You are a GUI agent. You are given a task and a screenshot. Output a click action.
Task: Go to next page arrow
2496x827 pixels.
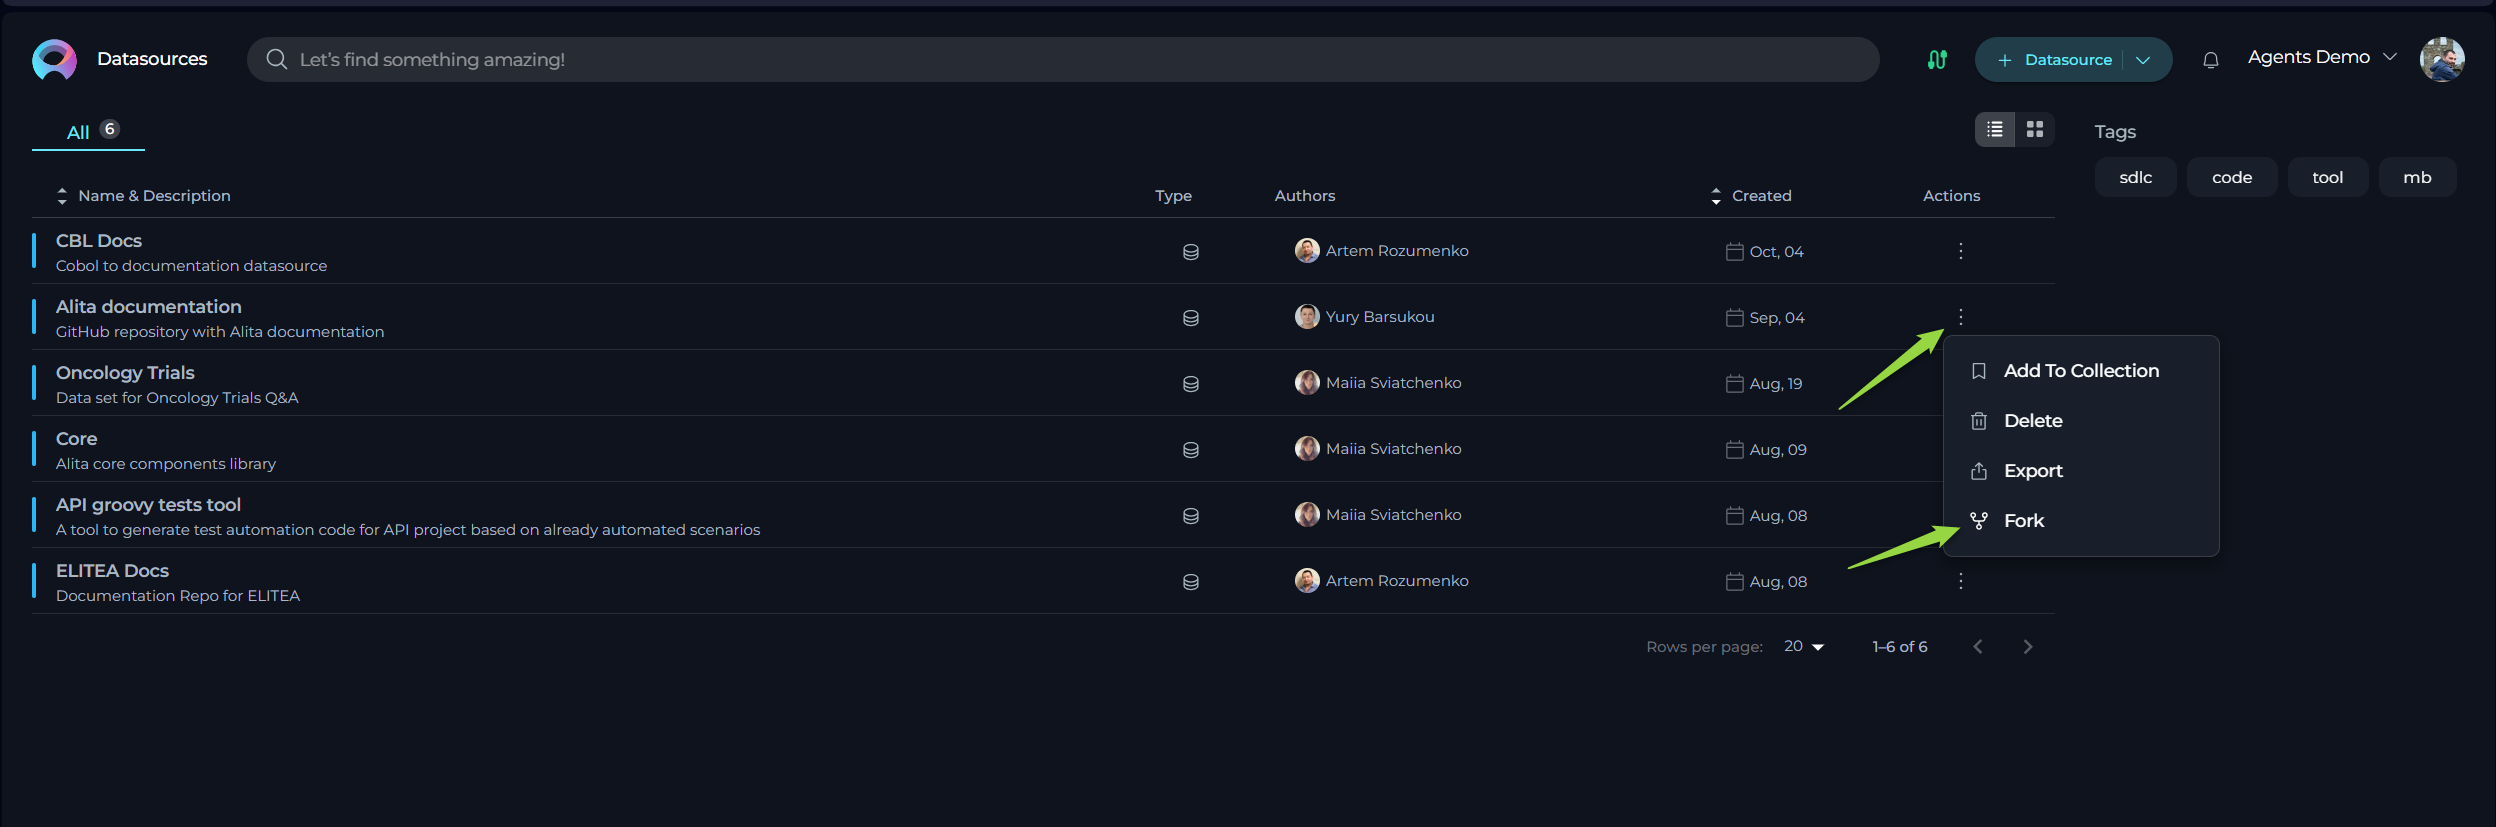(x=2028, y=647)
